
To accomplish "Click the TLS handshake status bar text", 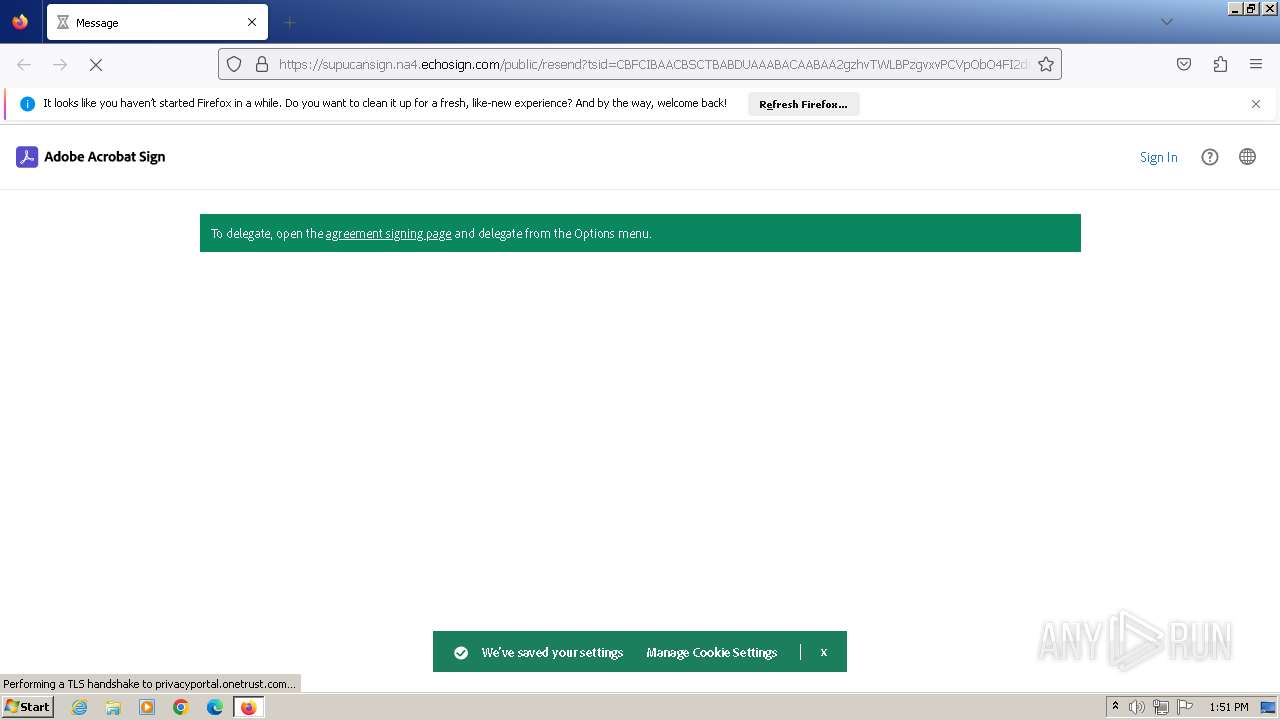I will (x=150, y=684).
